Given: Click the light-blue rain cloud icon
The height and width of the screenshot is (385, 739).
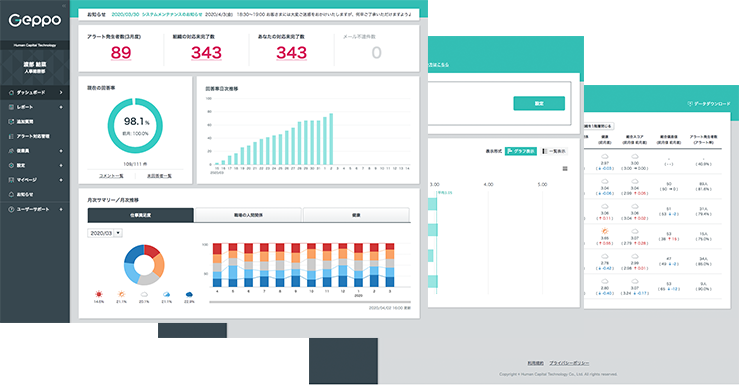Looking at the screenshot, I should [166, 294].
